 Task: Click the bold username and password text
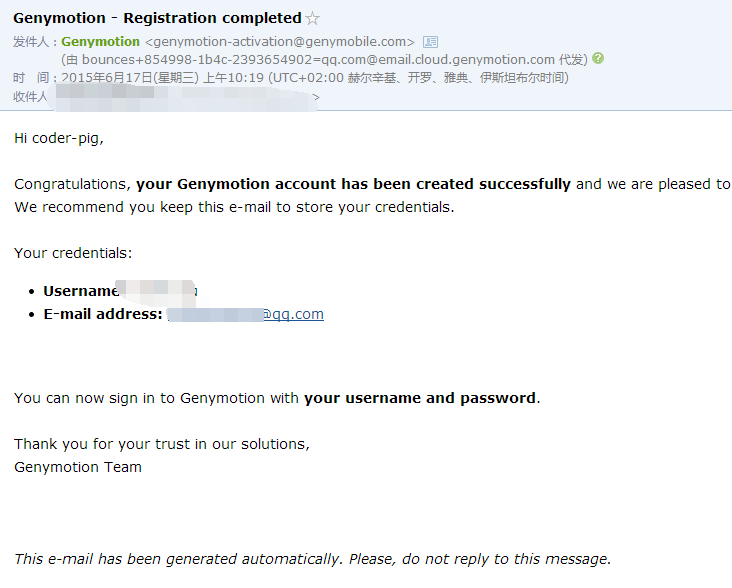tap(420, 398)
